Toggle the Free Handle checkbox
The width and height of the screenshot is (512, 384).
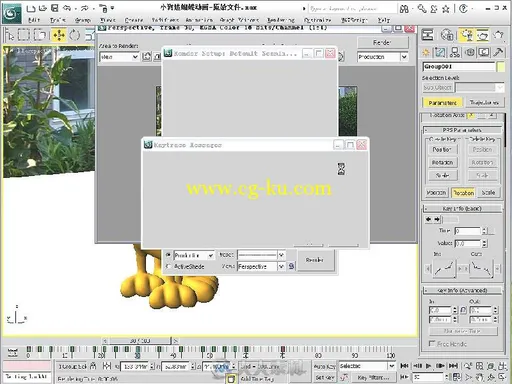pyautogui.click(x=432, y=343)
